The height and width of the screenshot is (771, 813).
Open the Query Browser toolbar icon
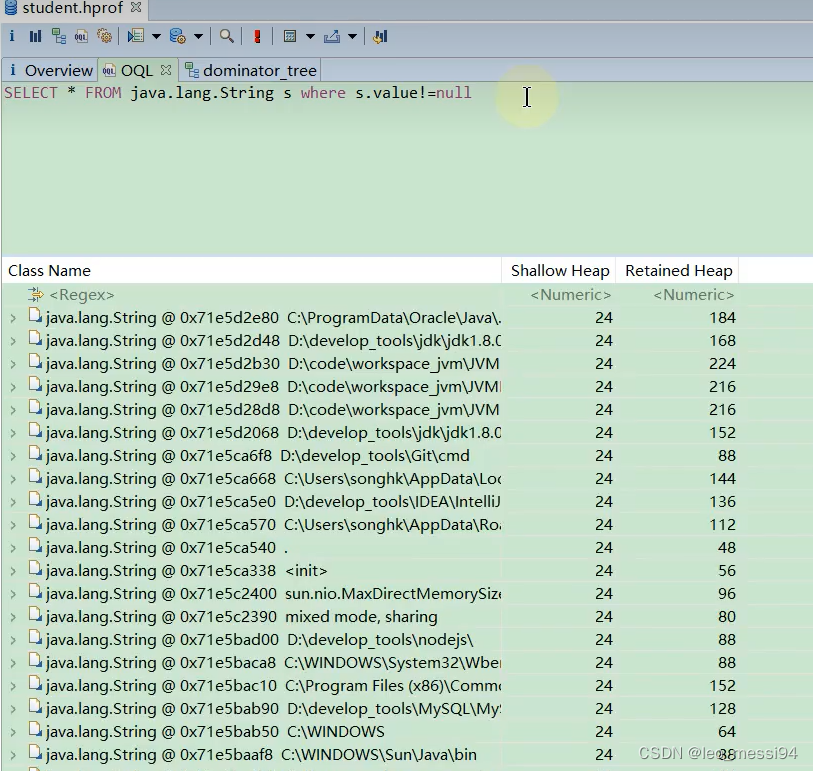coord(177,36)
